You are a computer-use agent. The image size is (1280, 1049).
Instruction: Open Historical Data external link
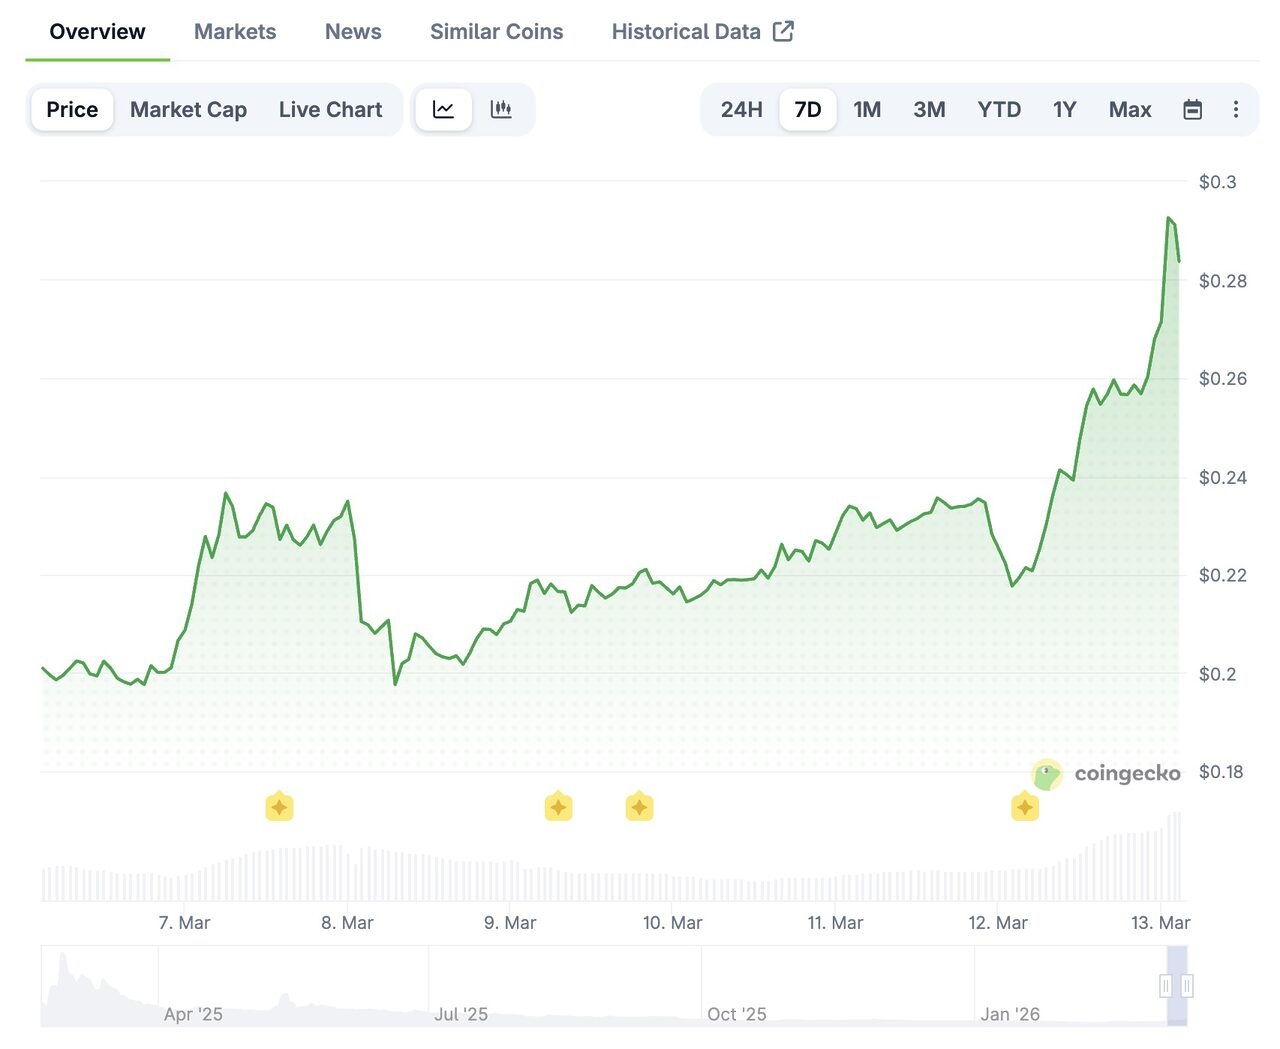[702, 31]
